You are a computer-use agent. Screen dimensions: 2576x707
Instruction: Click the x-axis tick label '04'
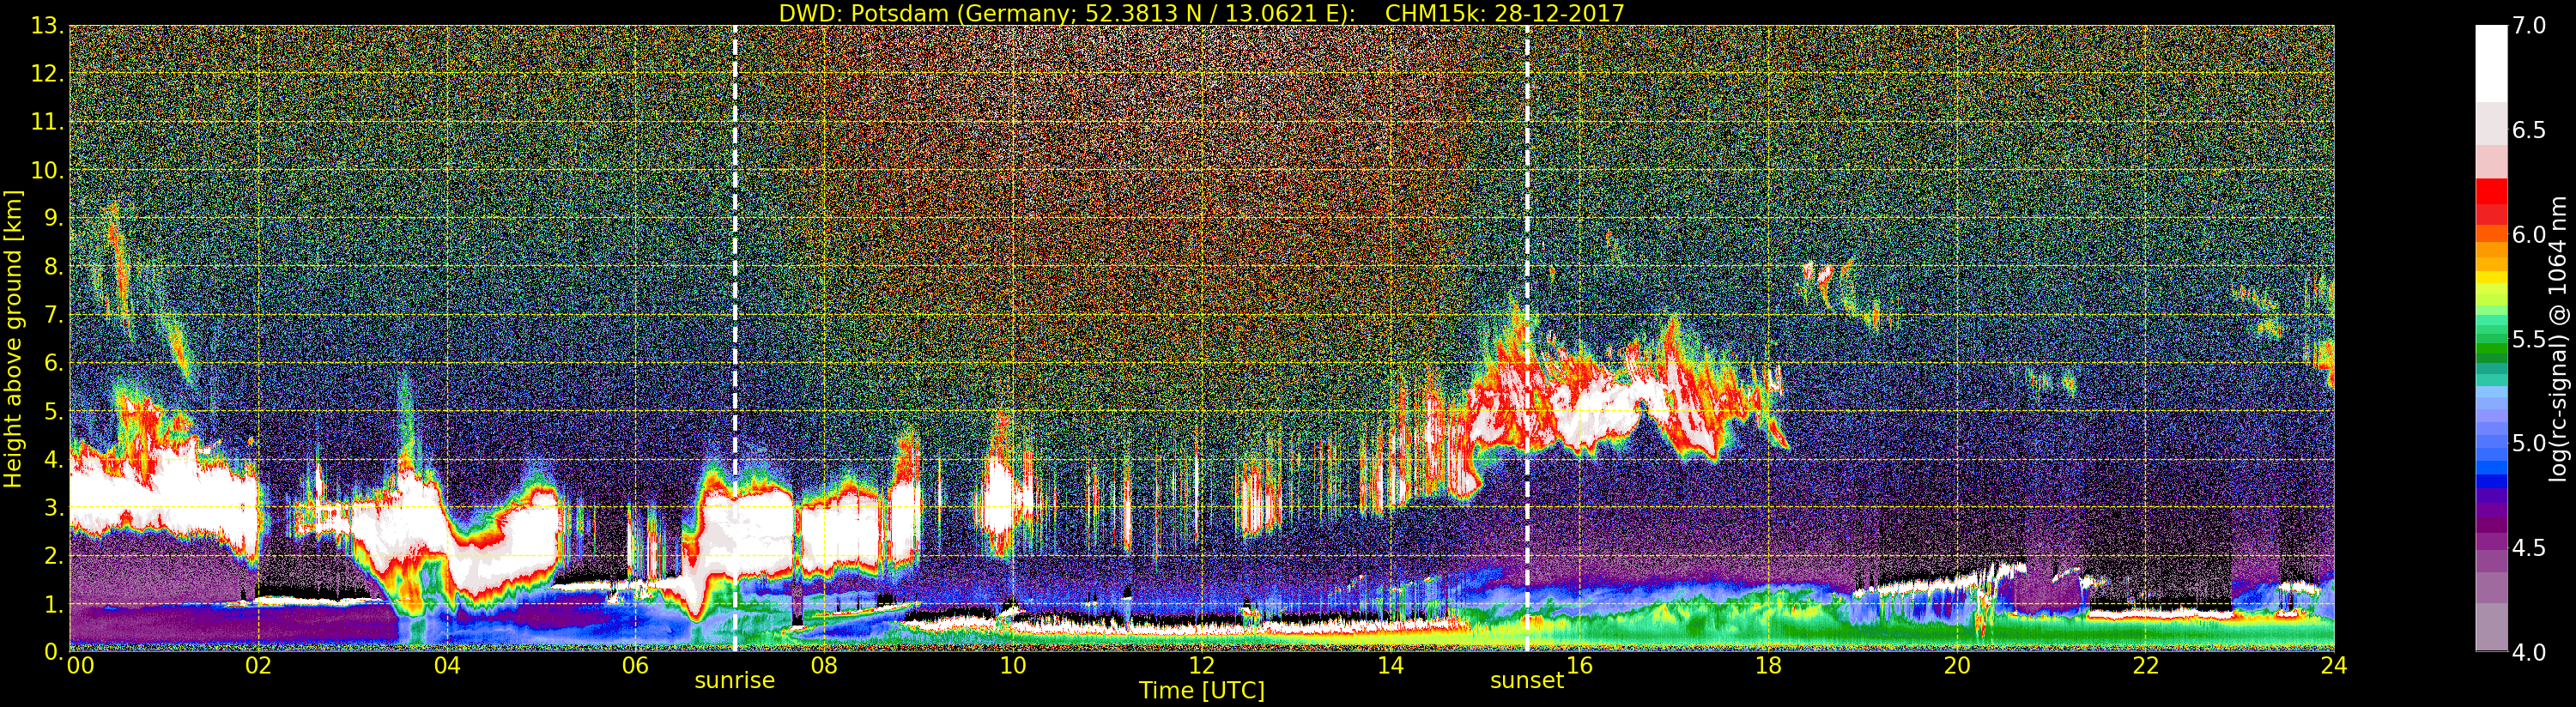point(447,665)
